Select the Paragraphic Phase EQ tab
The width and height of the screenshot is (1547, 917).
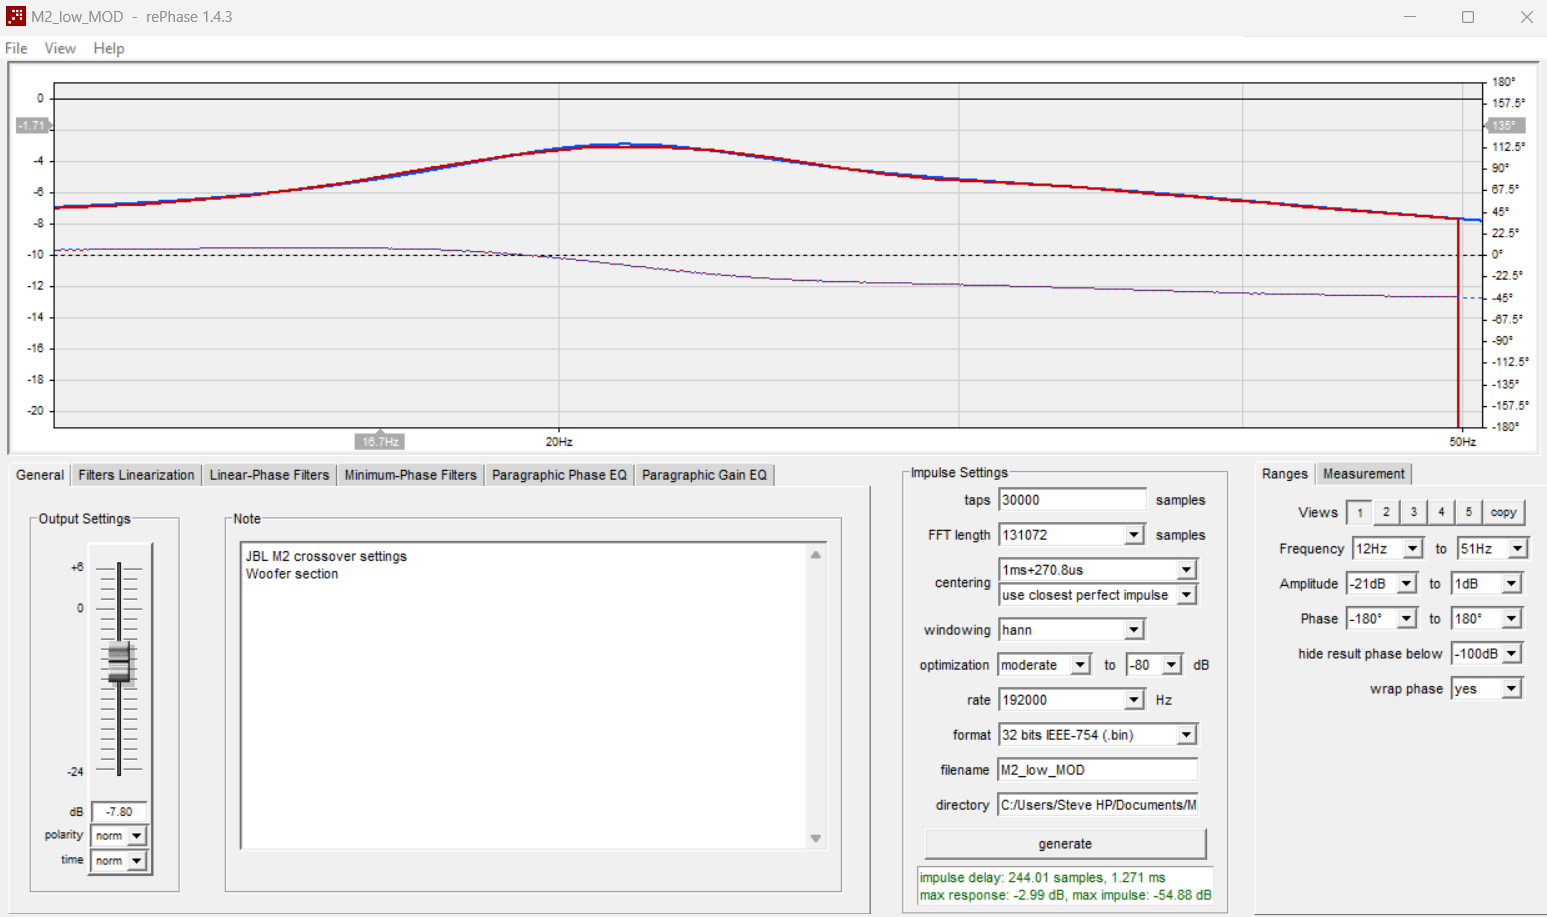[559, 475]
